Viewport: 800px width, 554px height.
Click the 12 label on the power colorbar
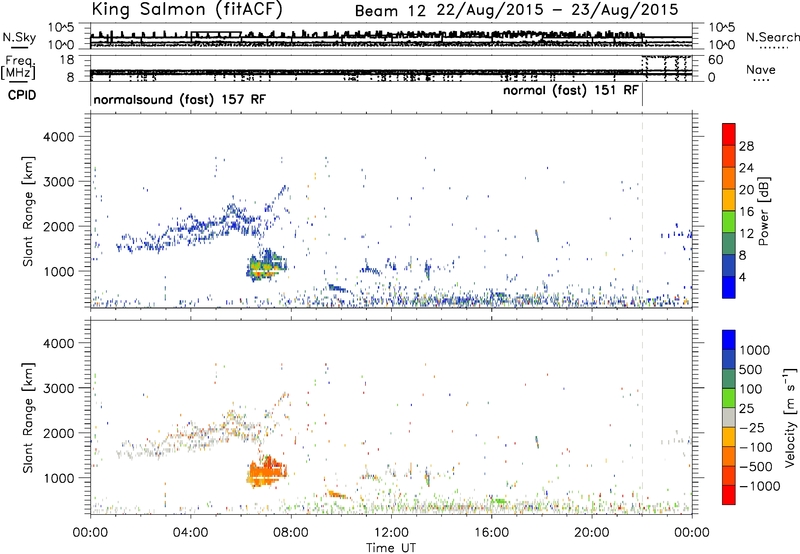tap(746, 234)
